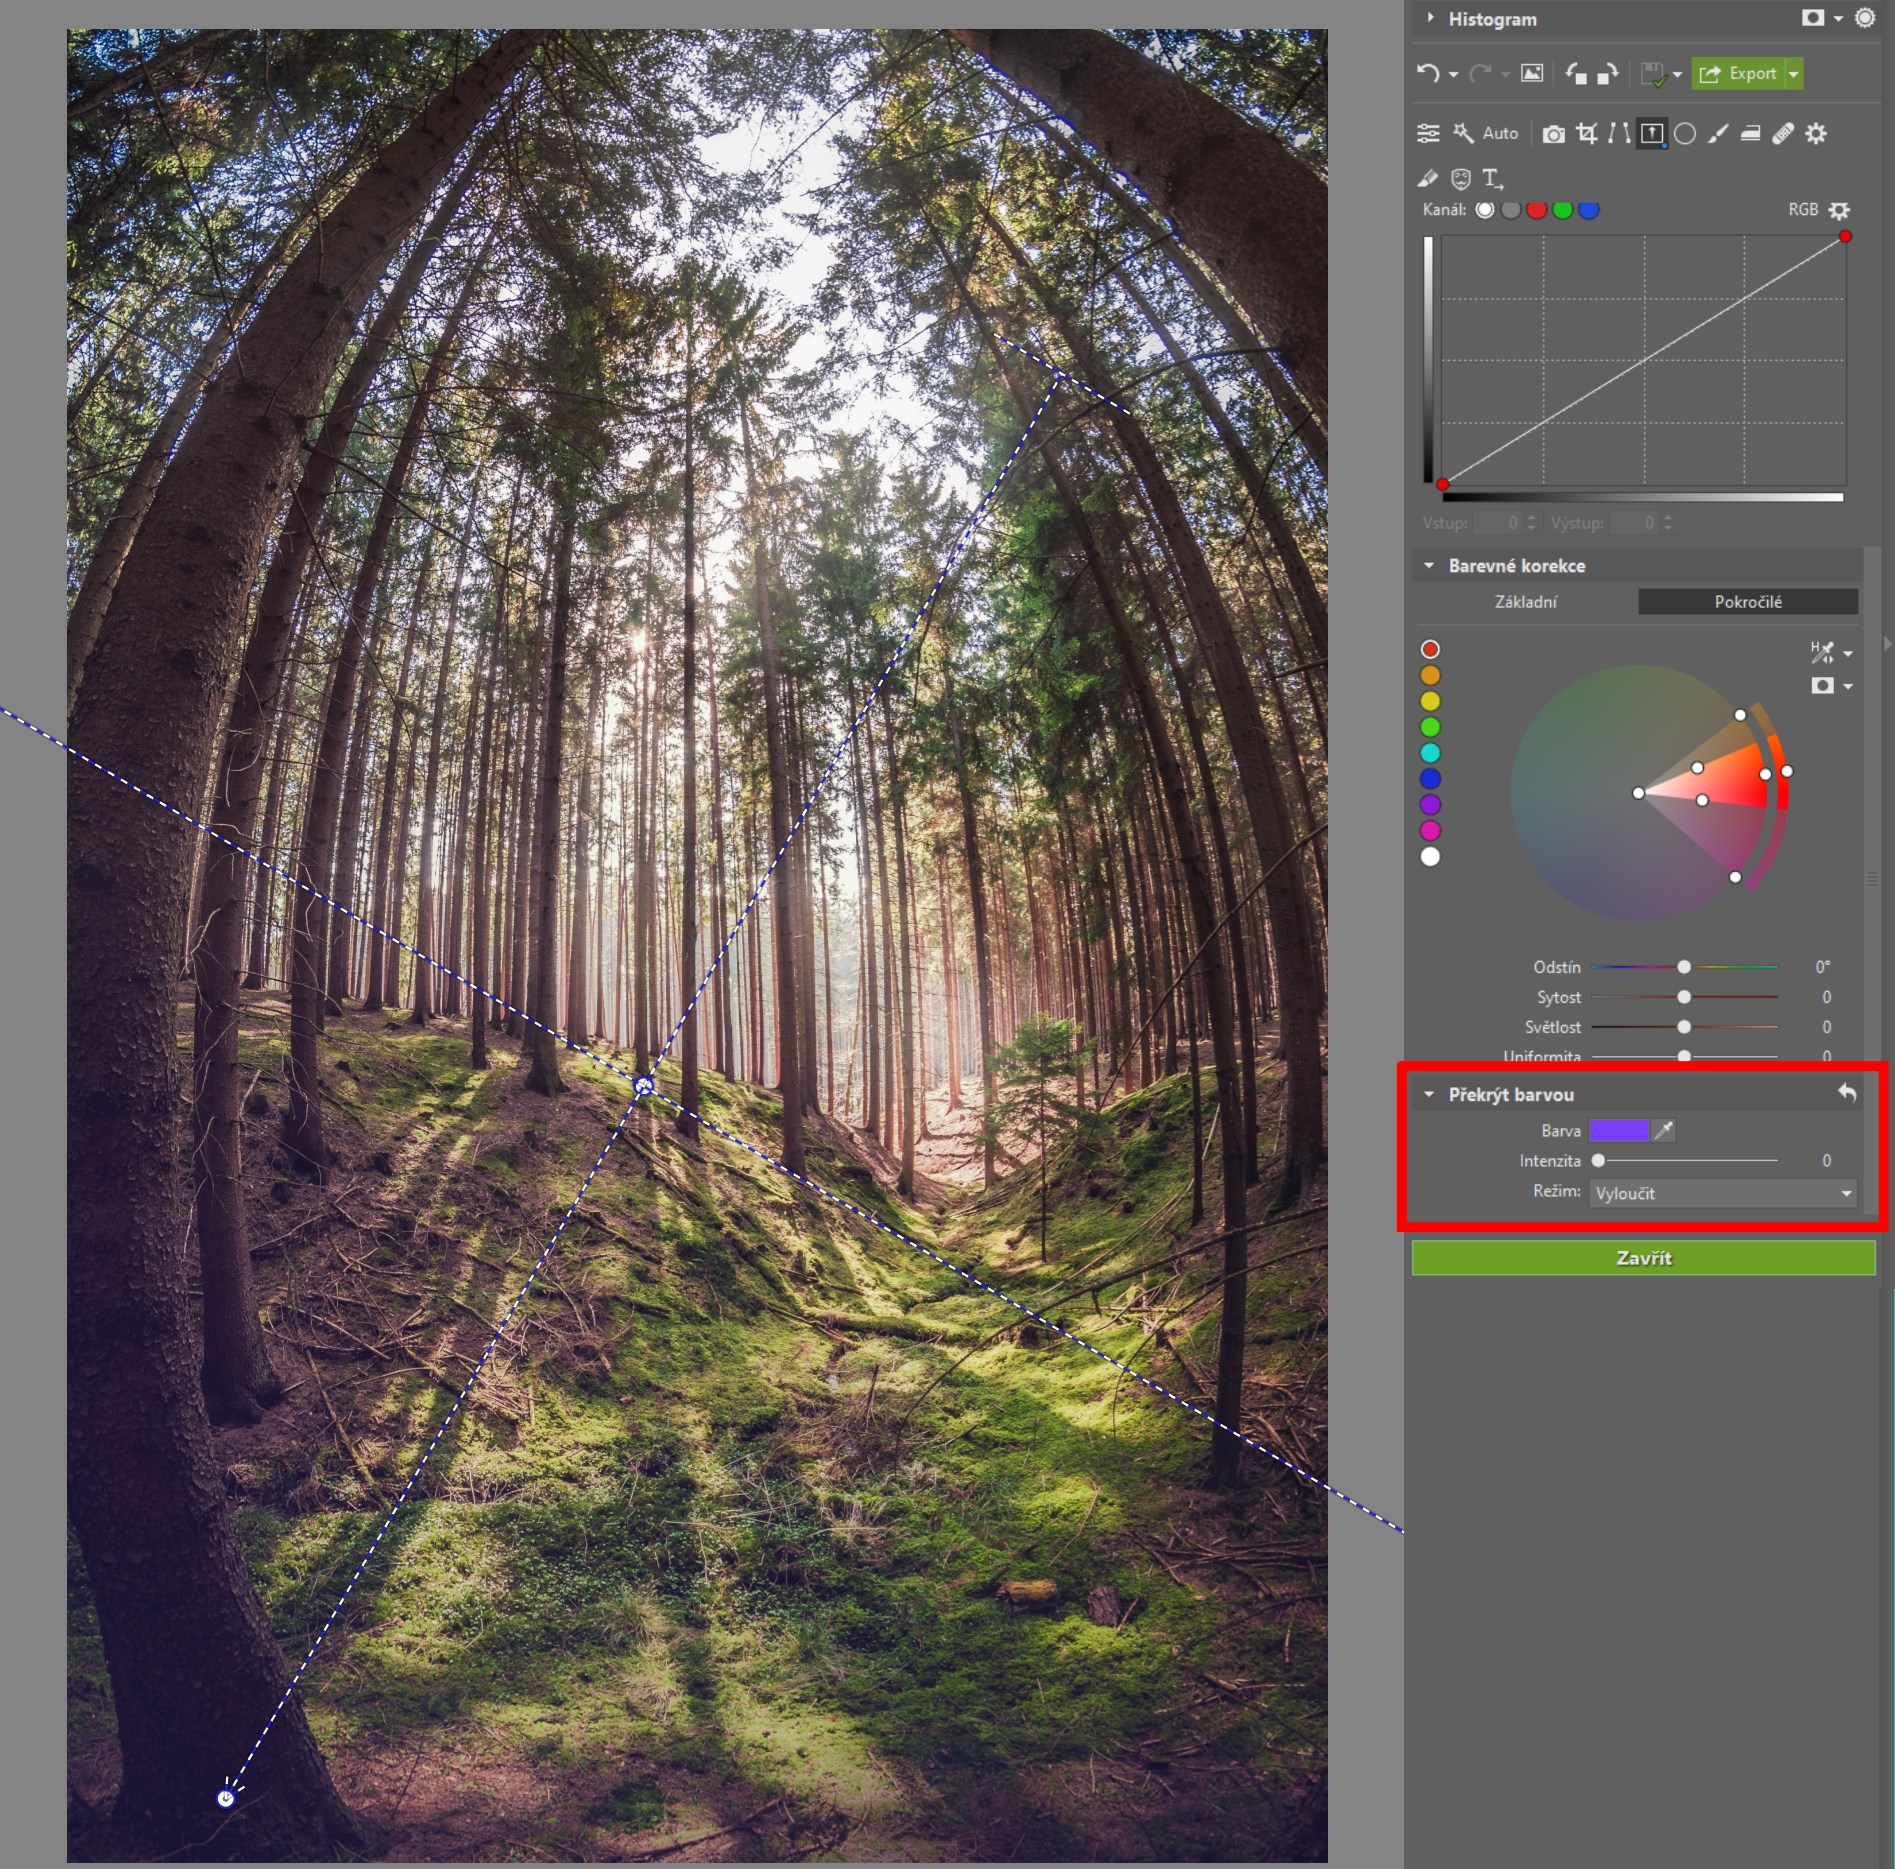Viewport: 1895px width, 1869px height.
Task: Select the magenta color range circle
Action: tap(1430, 830)
